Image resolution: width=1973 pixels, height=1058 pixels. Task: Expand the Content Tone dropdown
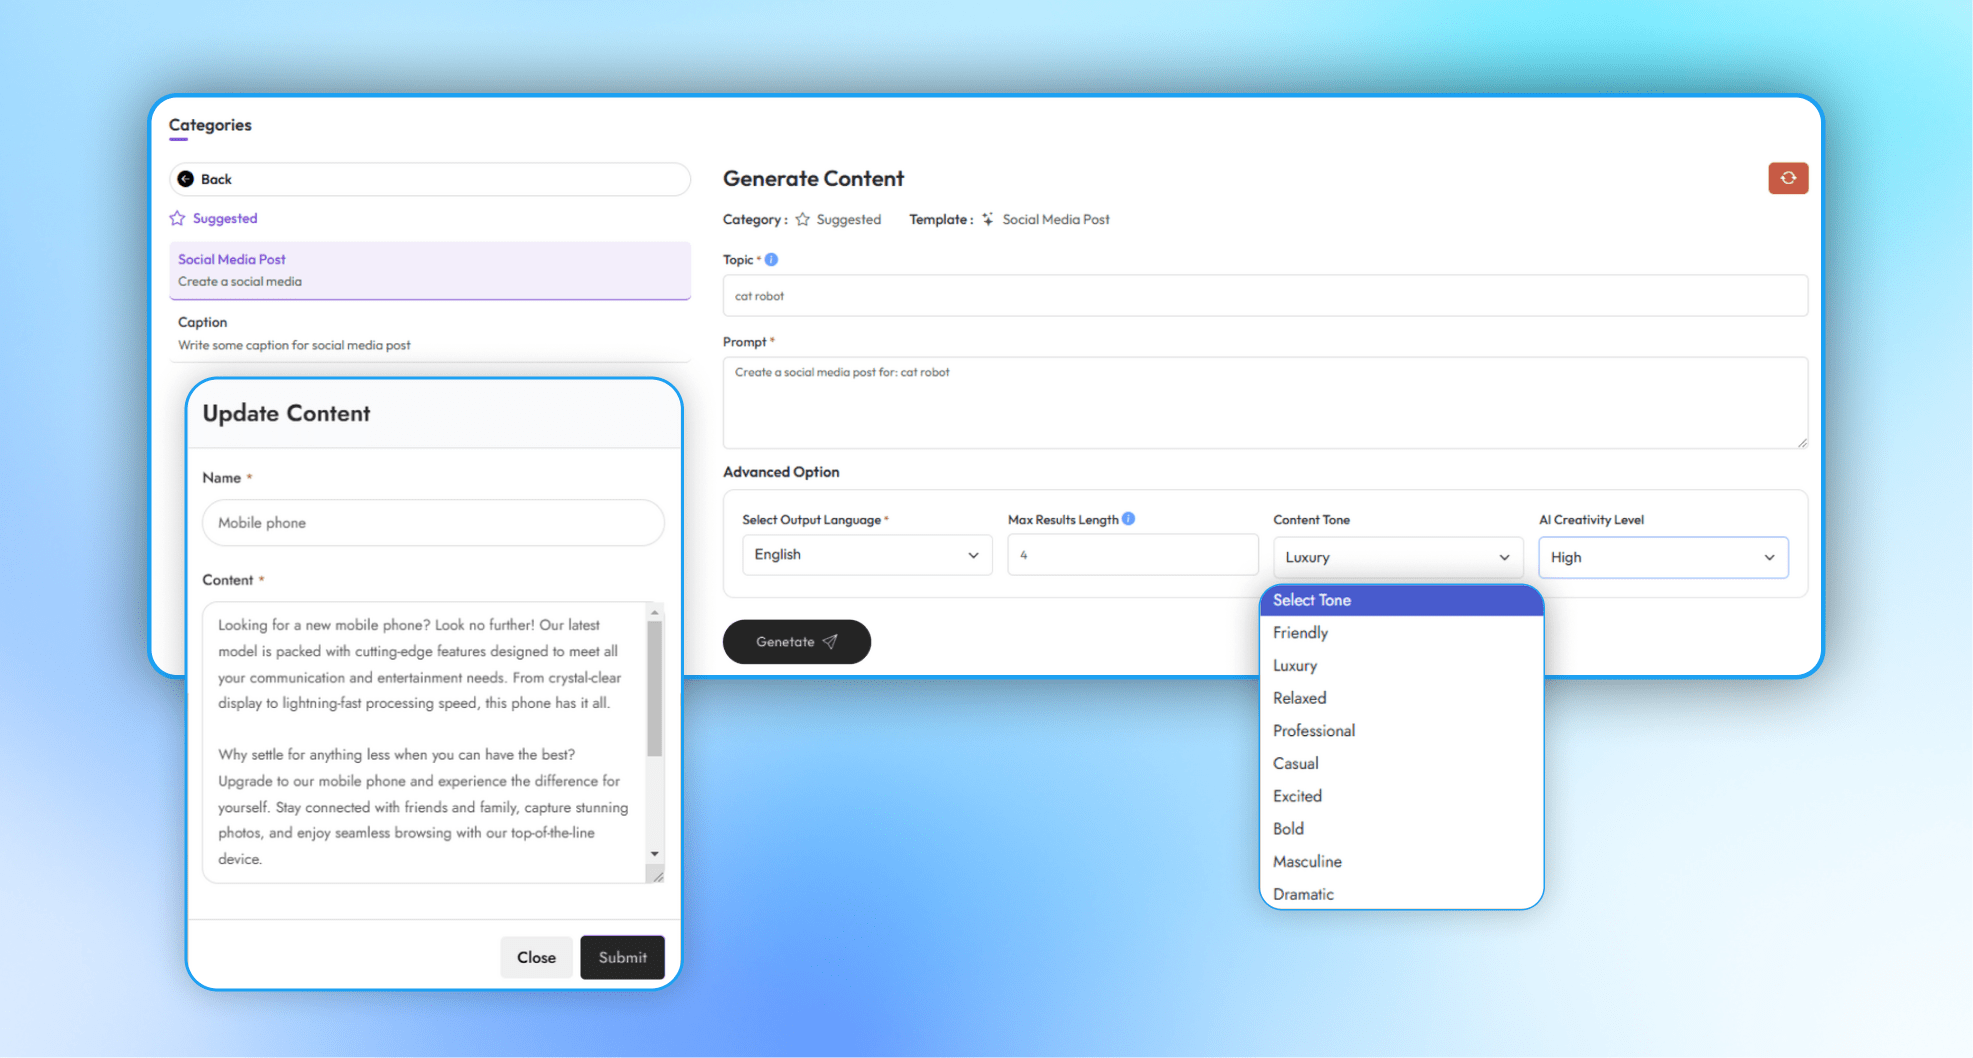pyautogui.click(x=1397, y=557)
